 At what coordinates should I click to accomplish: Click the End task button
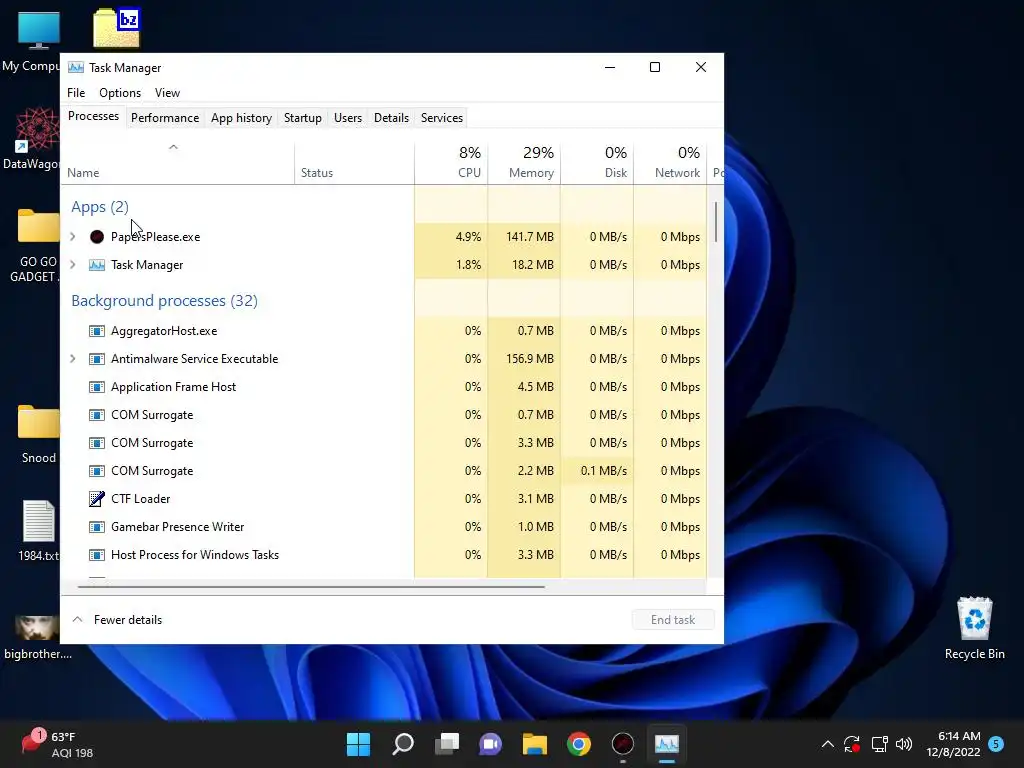673,620
